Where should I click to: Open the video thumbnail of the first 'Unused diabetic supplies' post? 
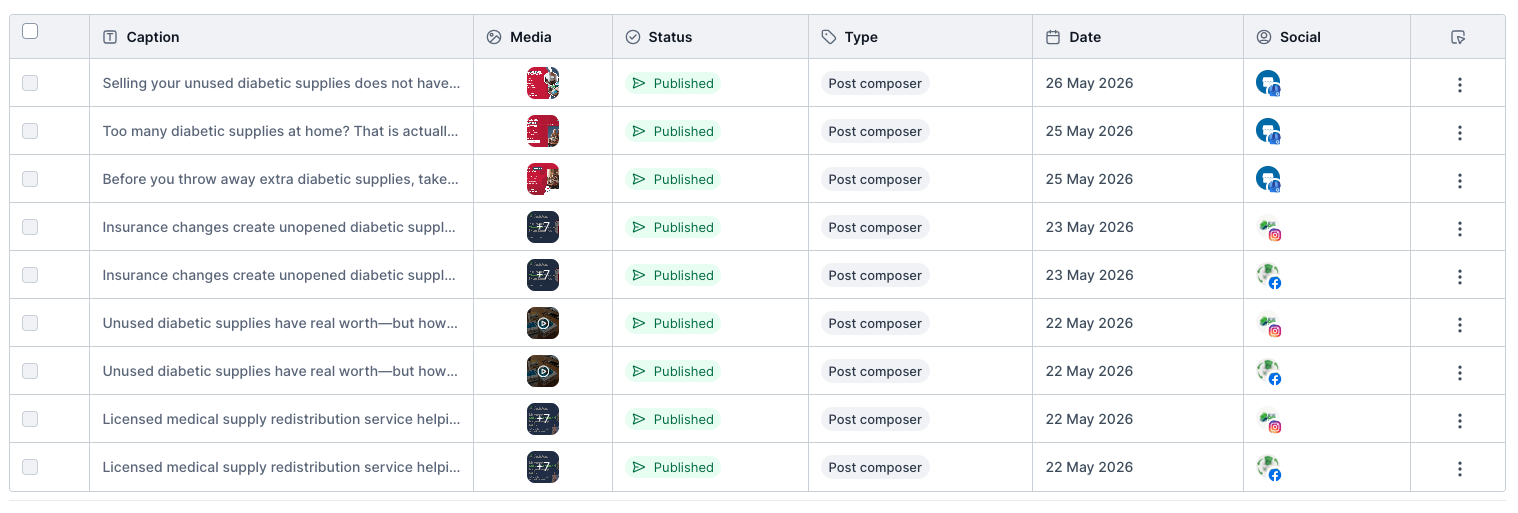(543, 323)
